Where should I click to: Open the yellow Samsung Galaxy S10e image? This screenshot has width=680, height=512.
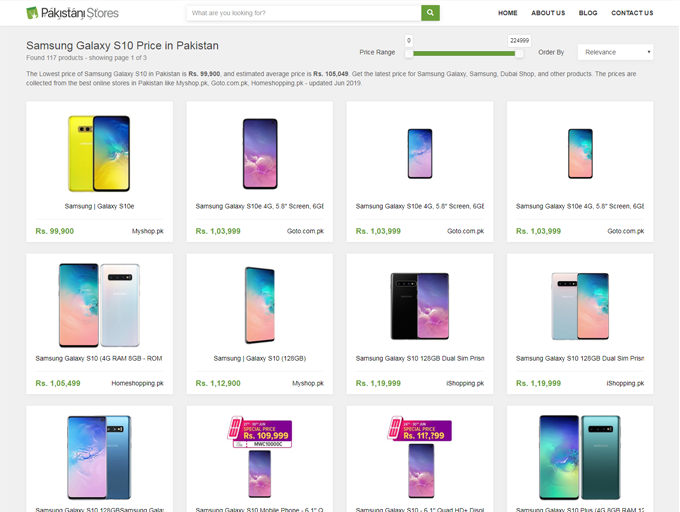tap(99, 153)
